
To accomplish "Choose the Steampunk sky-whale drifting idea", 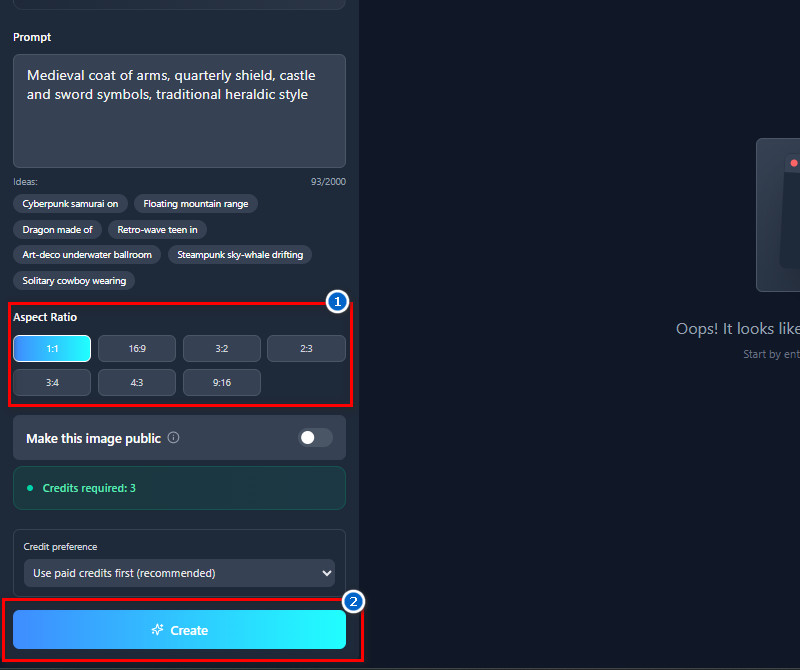I will (x=239, y=254).
